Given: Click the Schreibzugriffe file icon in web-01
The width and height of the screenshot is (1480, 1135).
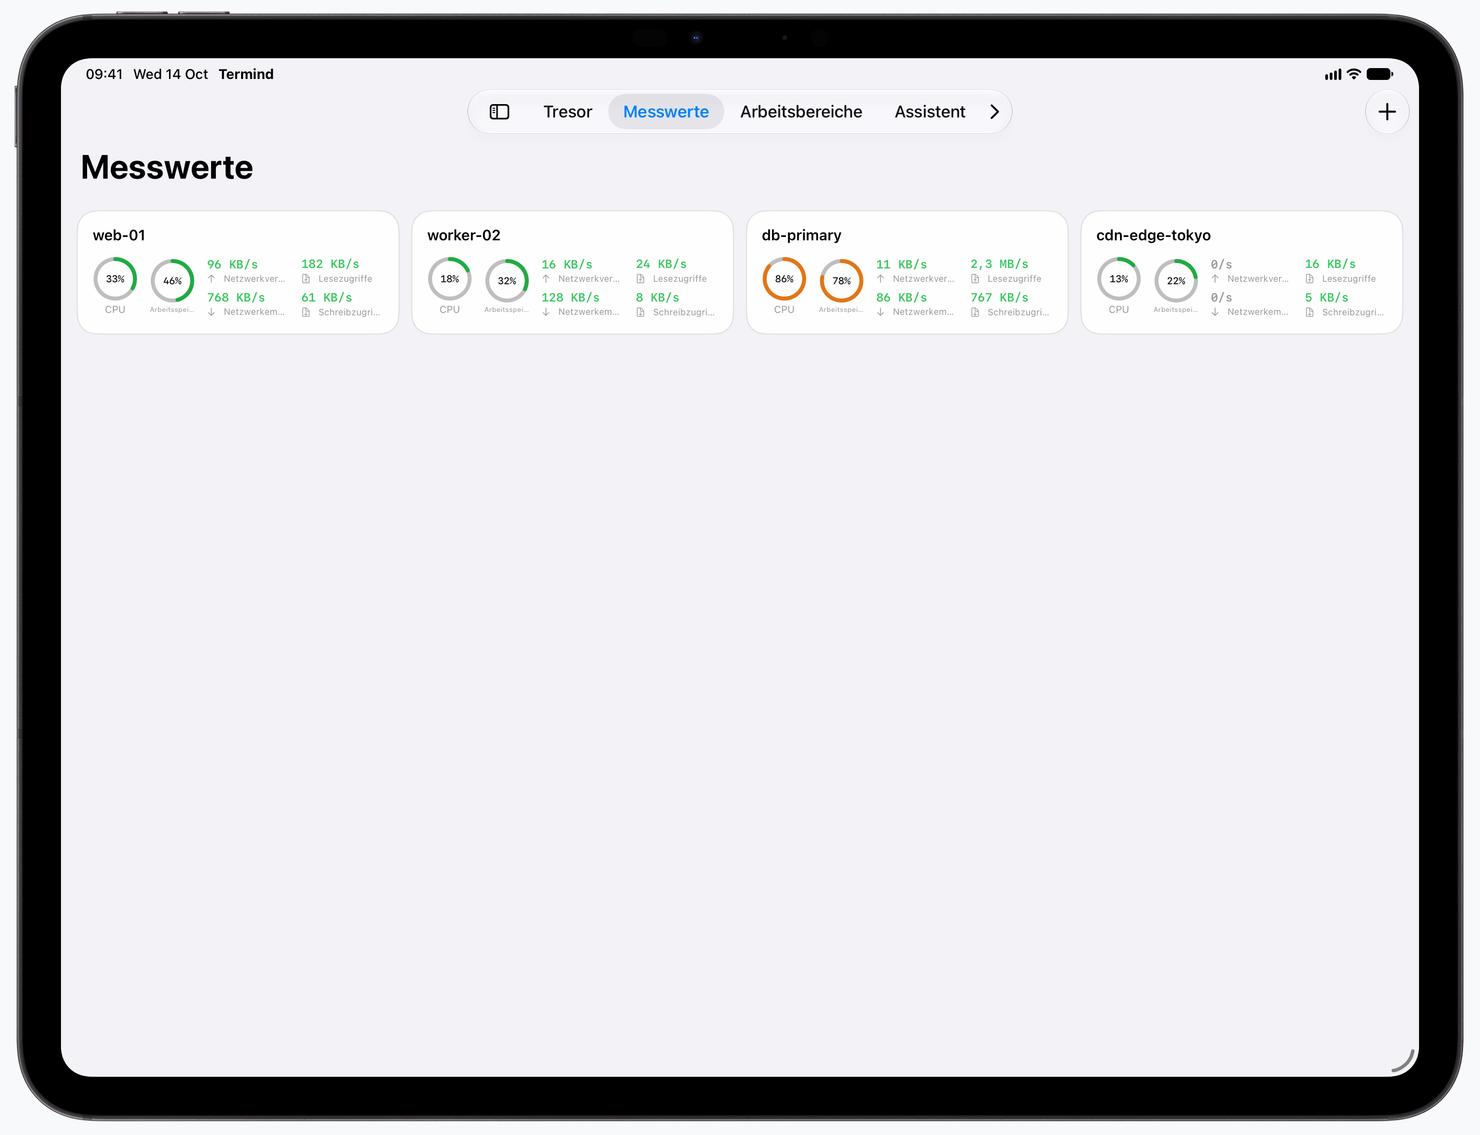Looking at the screenshot, I should [306, 312].
